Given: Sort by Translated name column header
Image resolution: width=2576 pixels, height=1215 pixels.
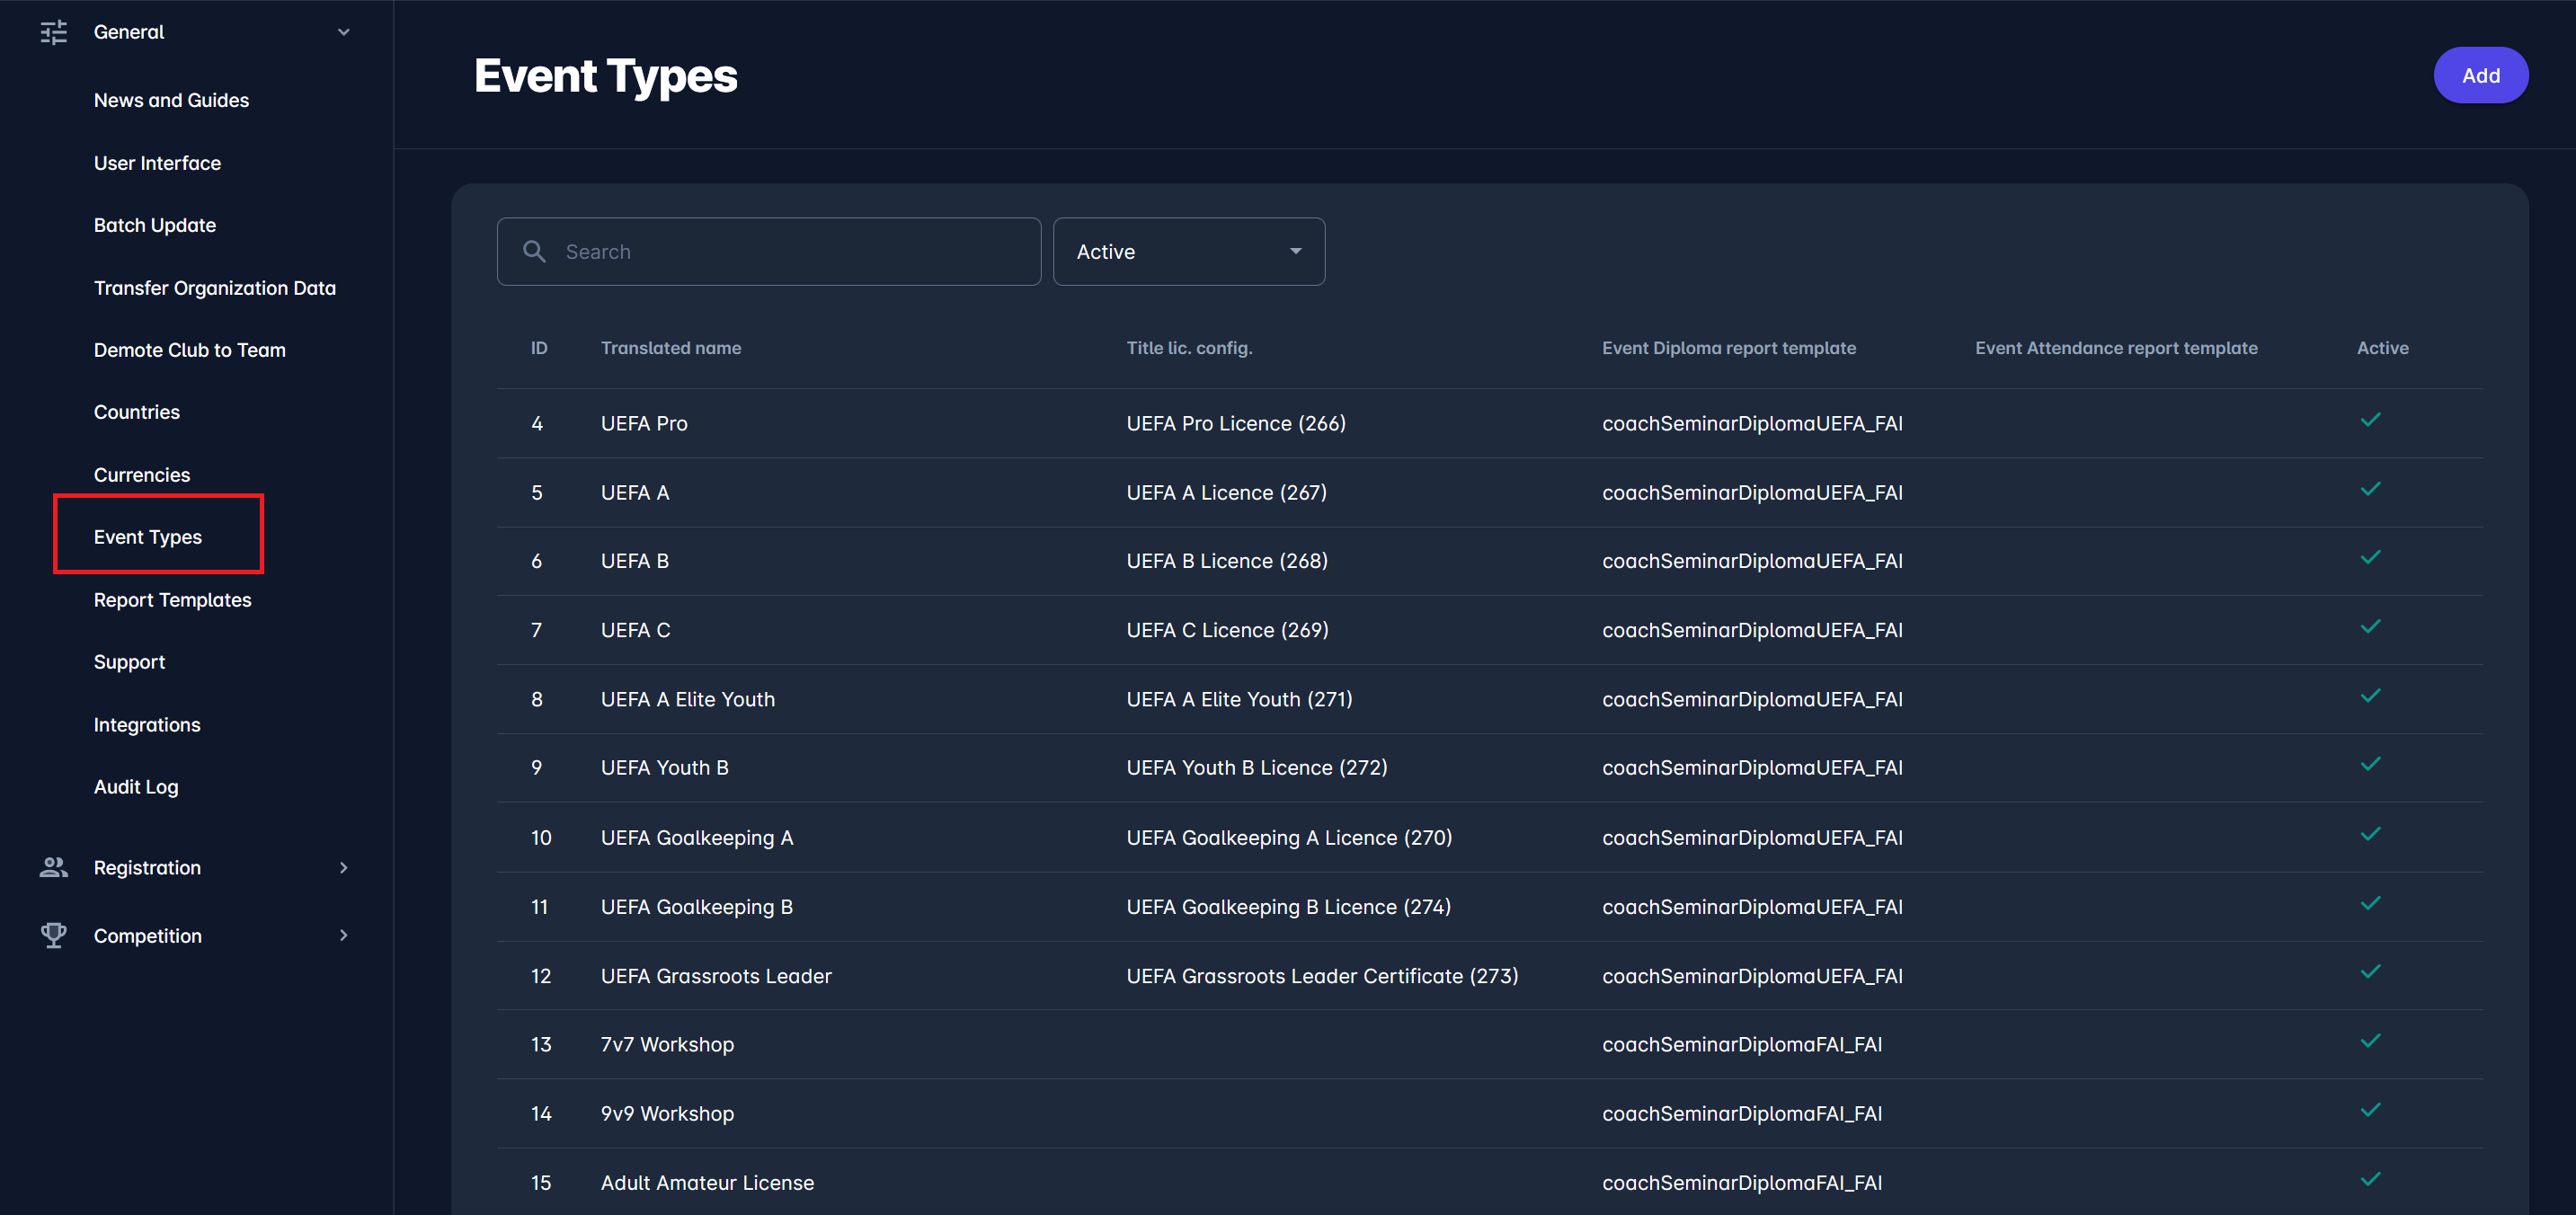Looking at the screenshot, I should coord(670,348).
